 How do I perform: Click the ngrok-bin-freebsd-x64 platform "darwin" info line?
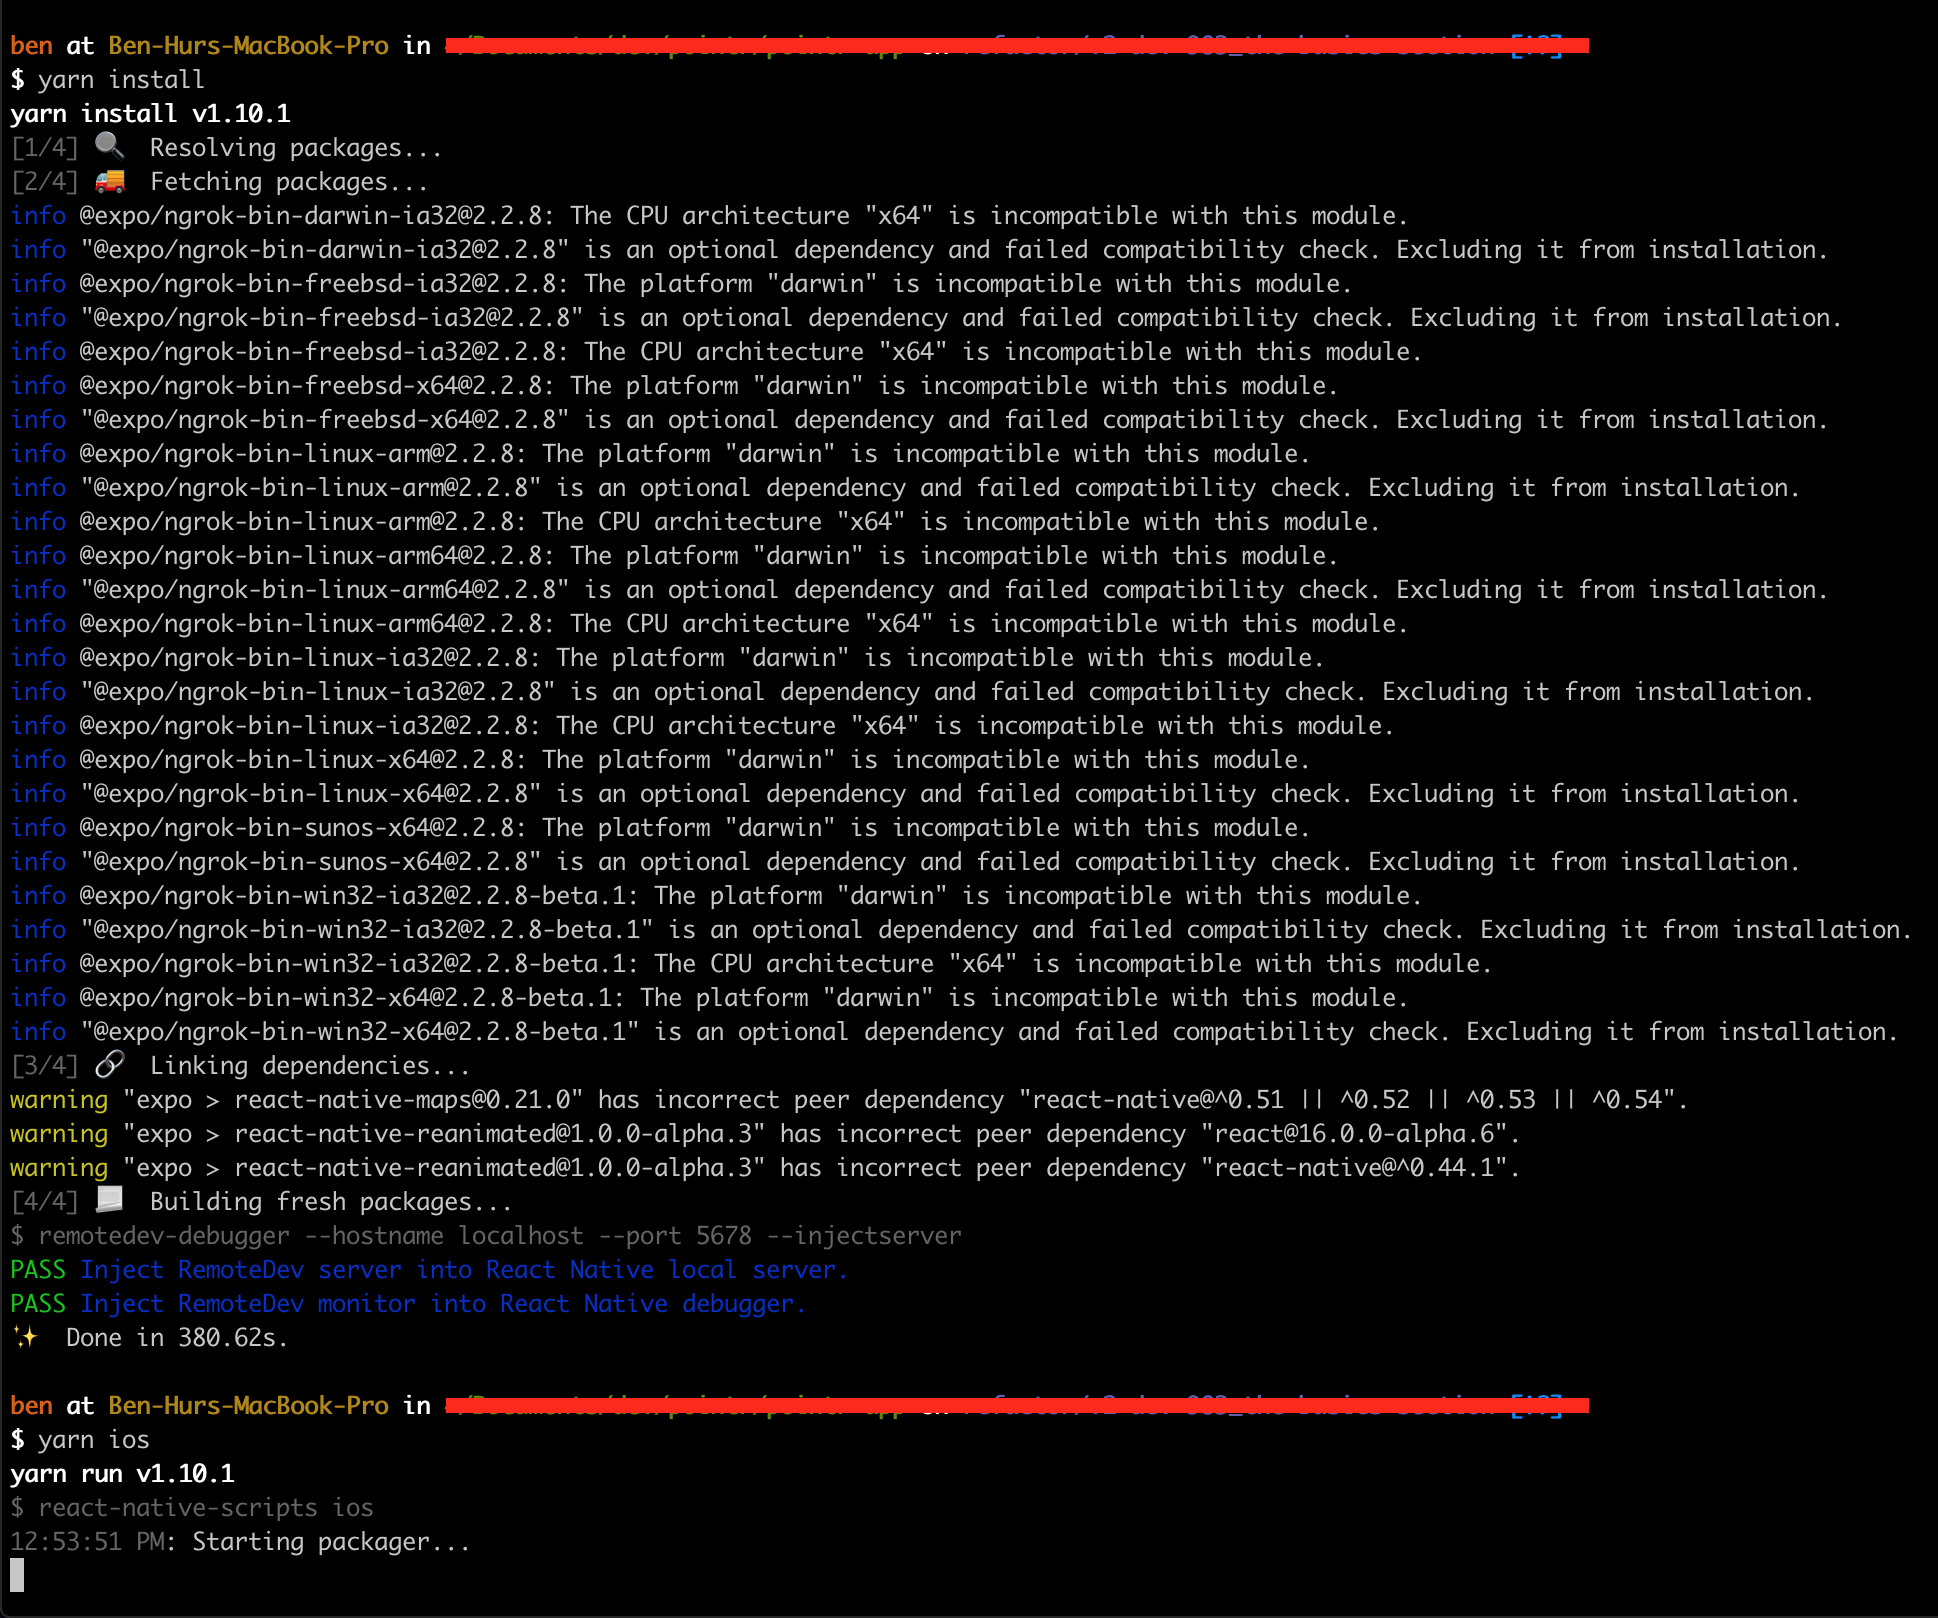point(674,386)
